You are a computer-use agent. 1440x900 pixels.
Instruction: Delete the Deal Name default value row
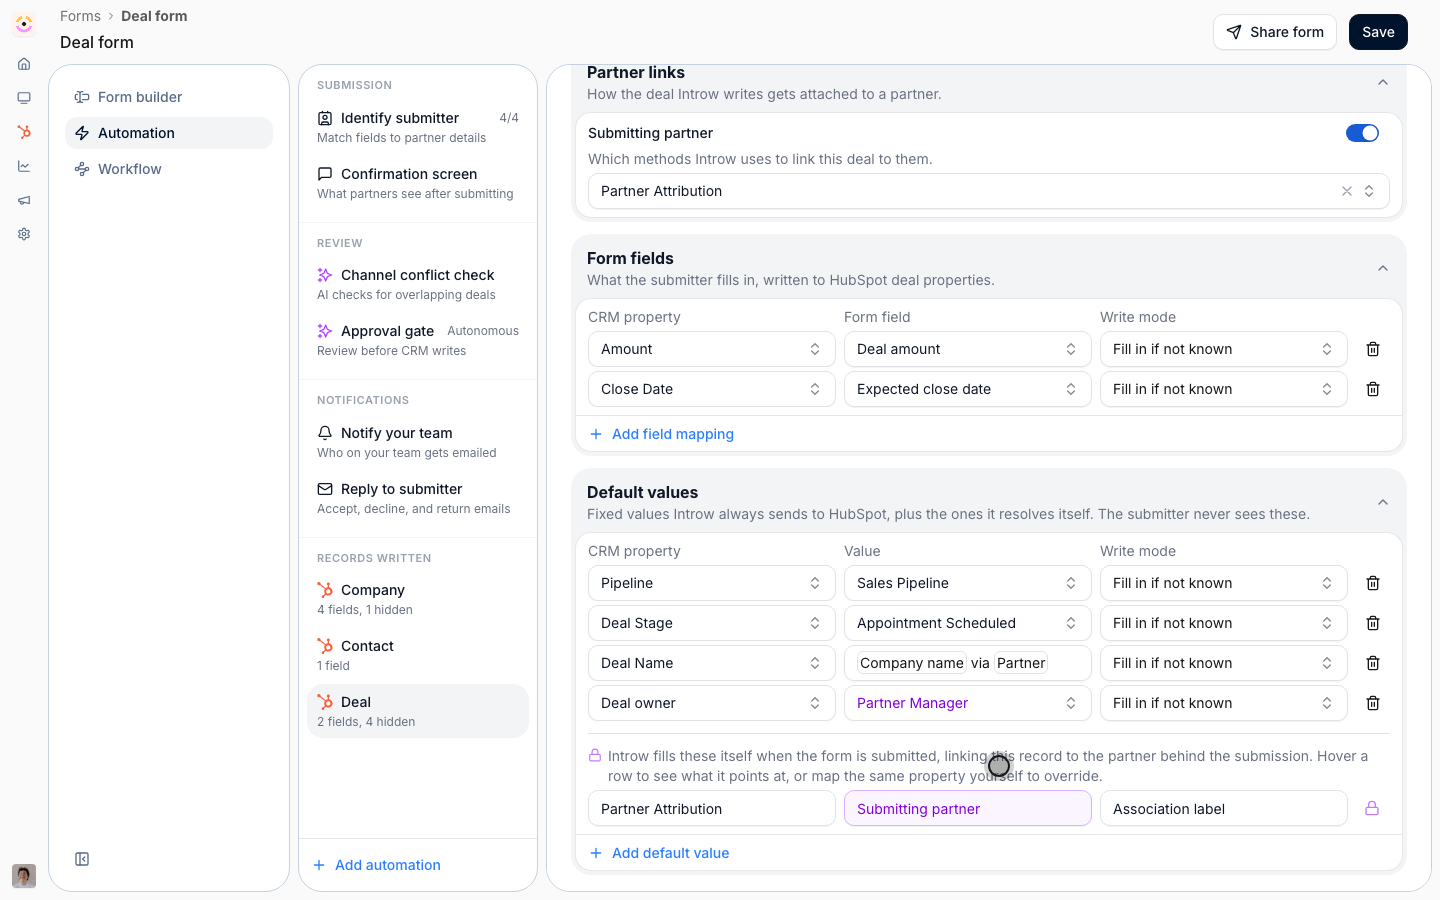click(x=1373, y=663)
